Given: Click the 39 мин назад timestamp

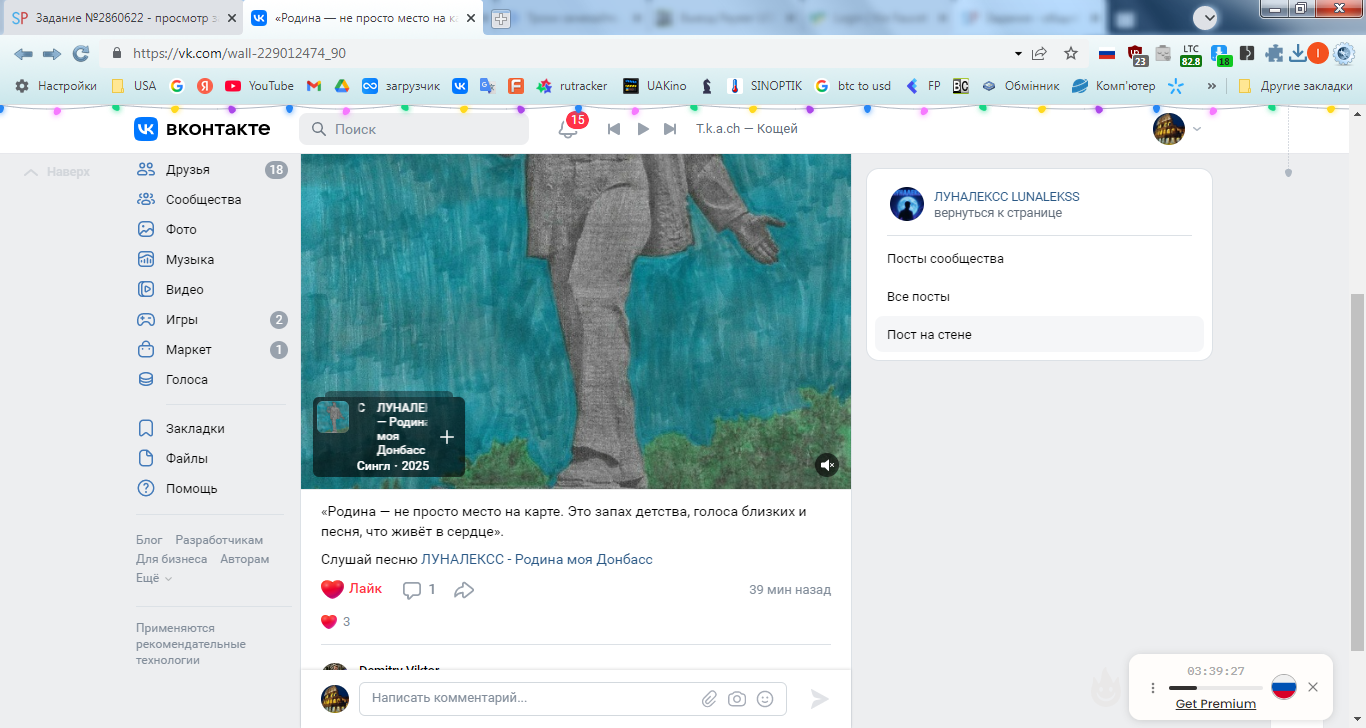Looking at the screenshot, I should tap(790, 590).
